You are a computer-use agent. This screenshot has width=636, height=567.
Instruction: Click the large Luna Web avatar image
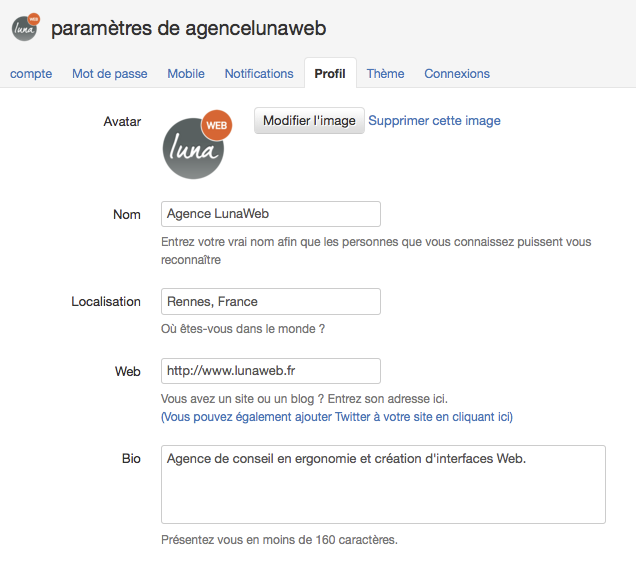click(x=197, y=144)
